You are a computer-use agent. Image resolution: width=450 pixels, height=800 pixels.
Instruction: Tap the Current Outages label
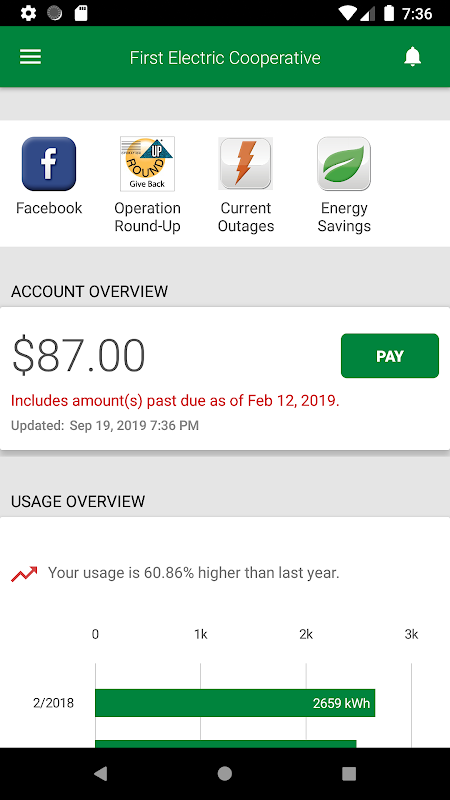(x=246, y=217)
